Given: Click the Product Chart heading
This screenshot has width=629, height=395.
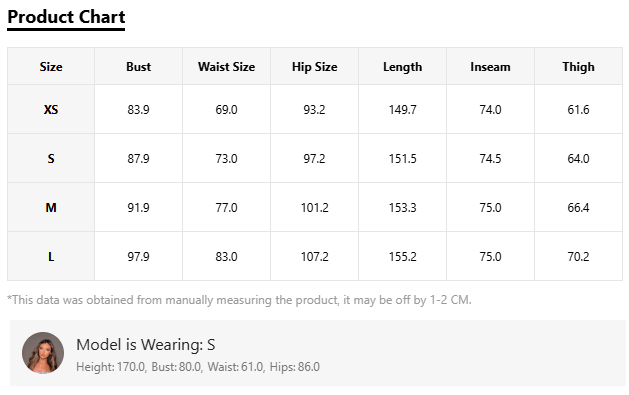Looking at the screenshot, I should pyautogui.click(x=66, y=17).
